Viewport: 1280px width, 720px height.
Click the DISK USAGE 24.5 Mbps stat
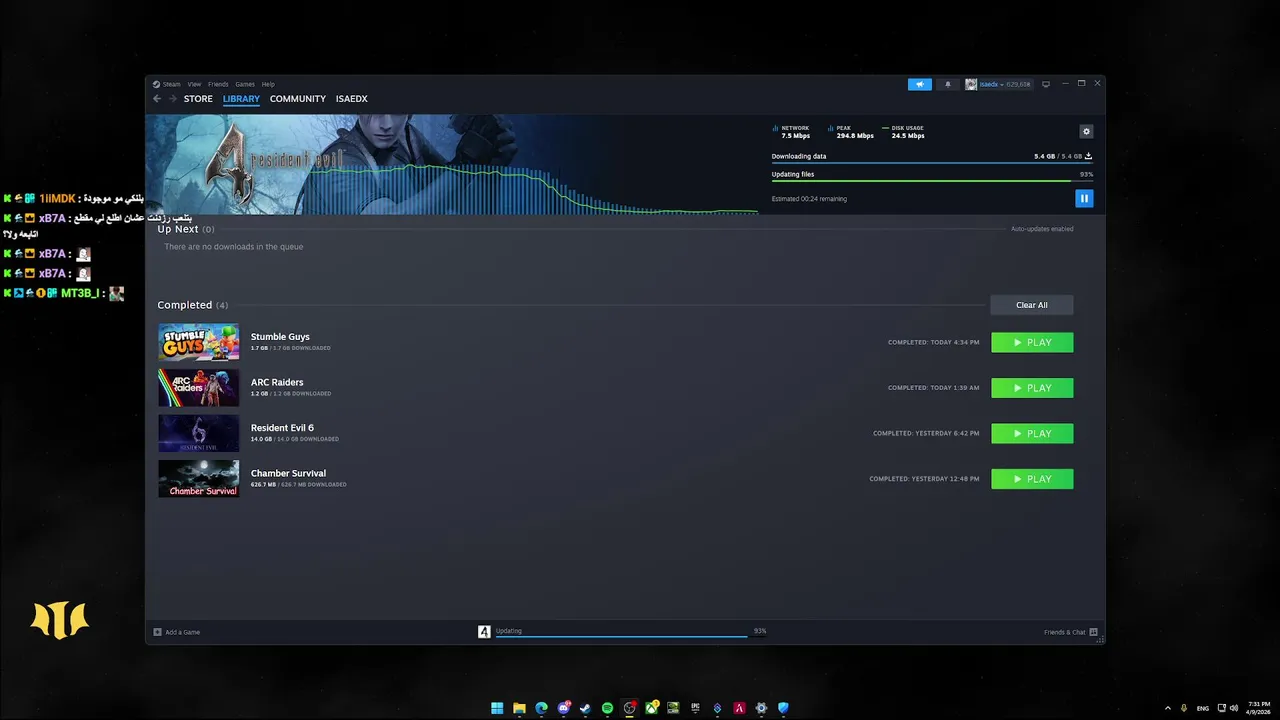(903, 132)
